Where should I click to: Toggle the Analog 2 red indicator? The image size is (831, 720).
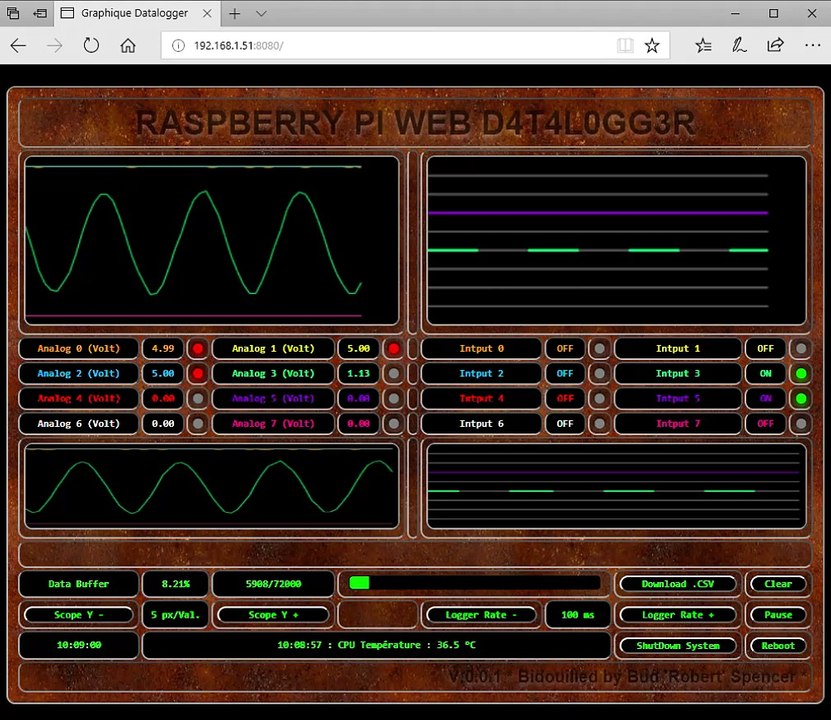tap(198, 374)
